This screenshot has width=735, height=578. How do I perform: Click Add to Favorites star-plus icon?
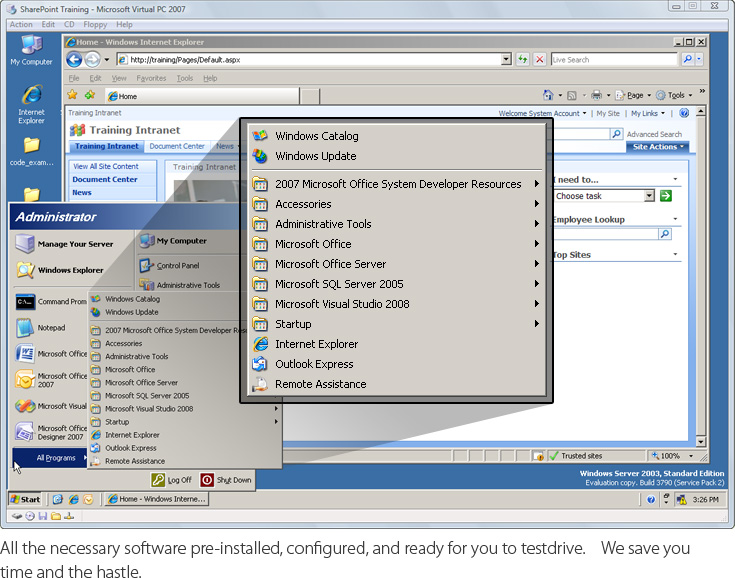90,95
